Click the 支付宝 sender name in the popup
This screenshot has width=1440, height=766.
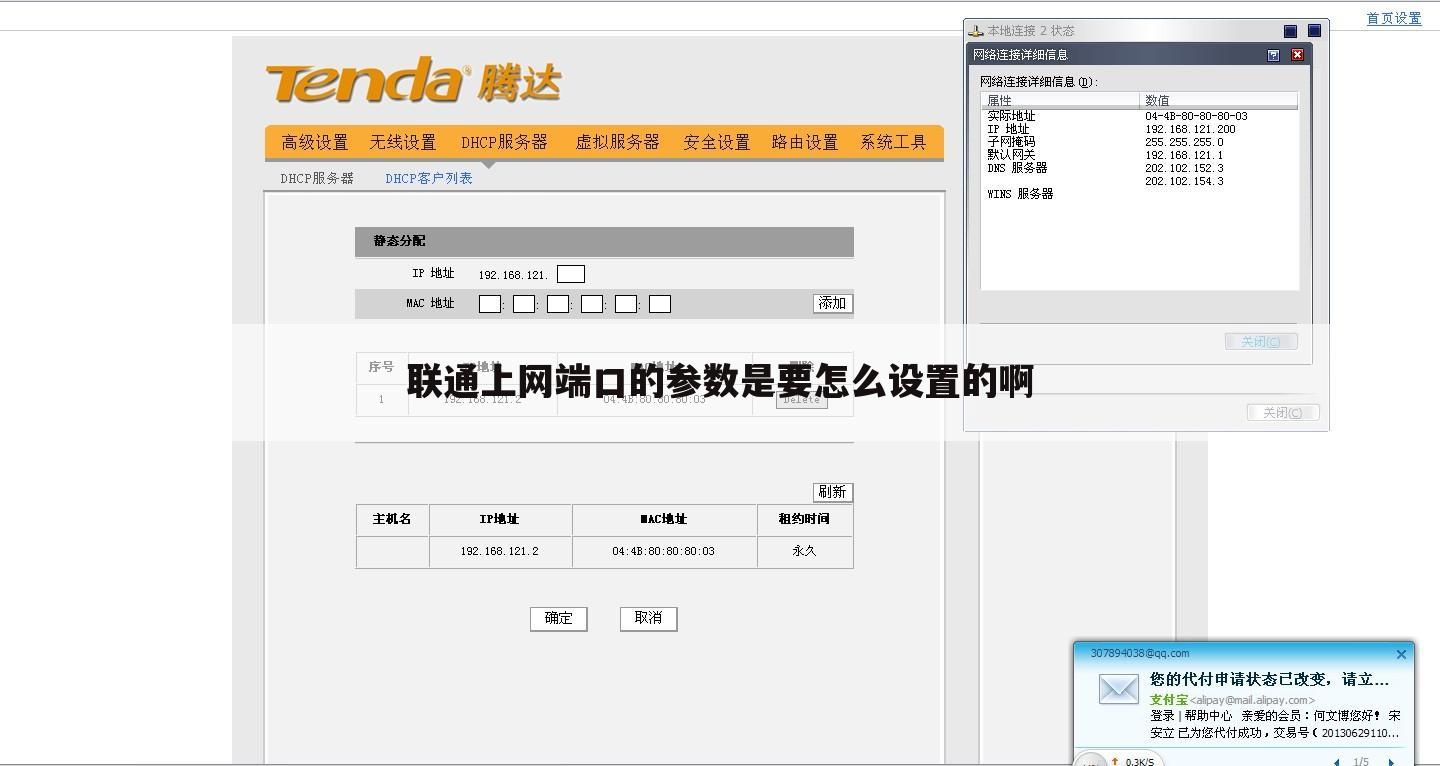tap(1168, 700)
